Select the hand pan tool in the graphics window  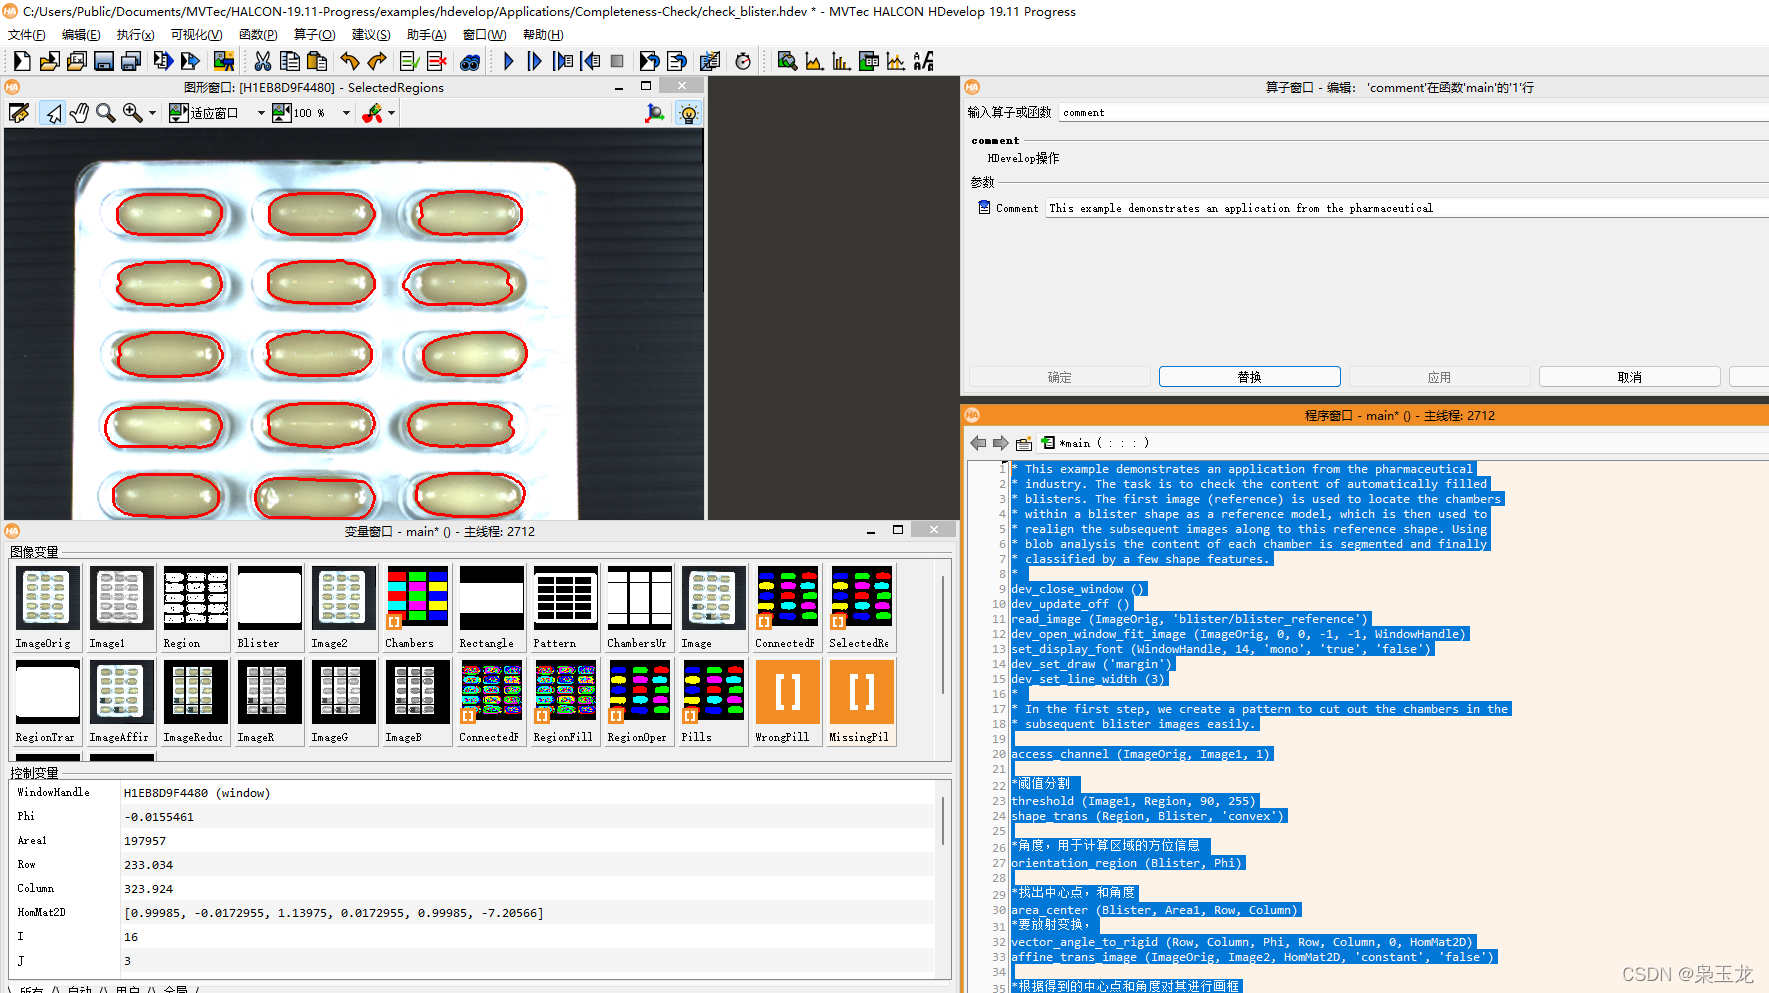tap(79, 113)
